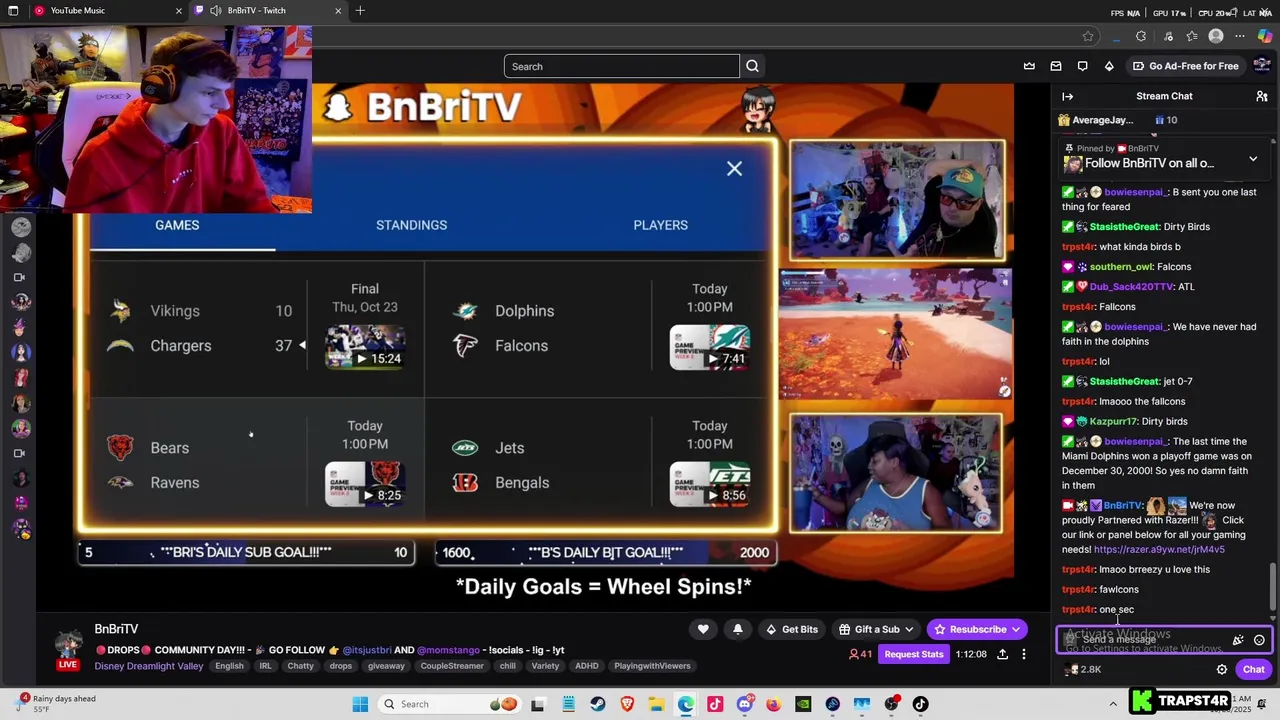Switch to the STANDINGS tab
Image resolution: width=1280 pixels, height=720 pixels.
coord(411,225)
